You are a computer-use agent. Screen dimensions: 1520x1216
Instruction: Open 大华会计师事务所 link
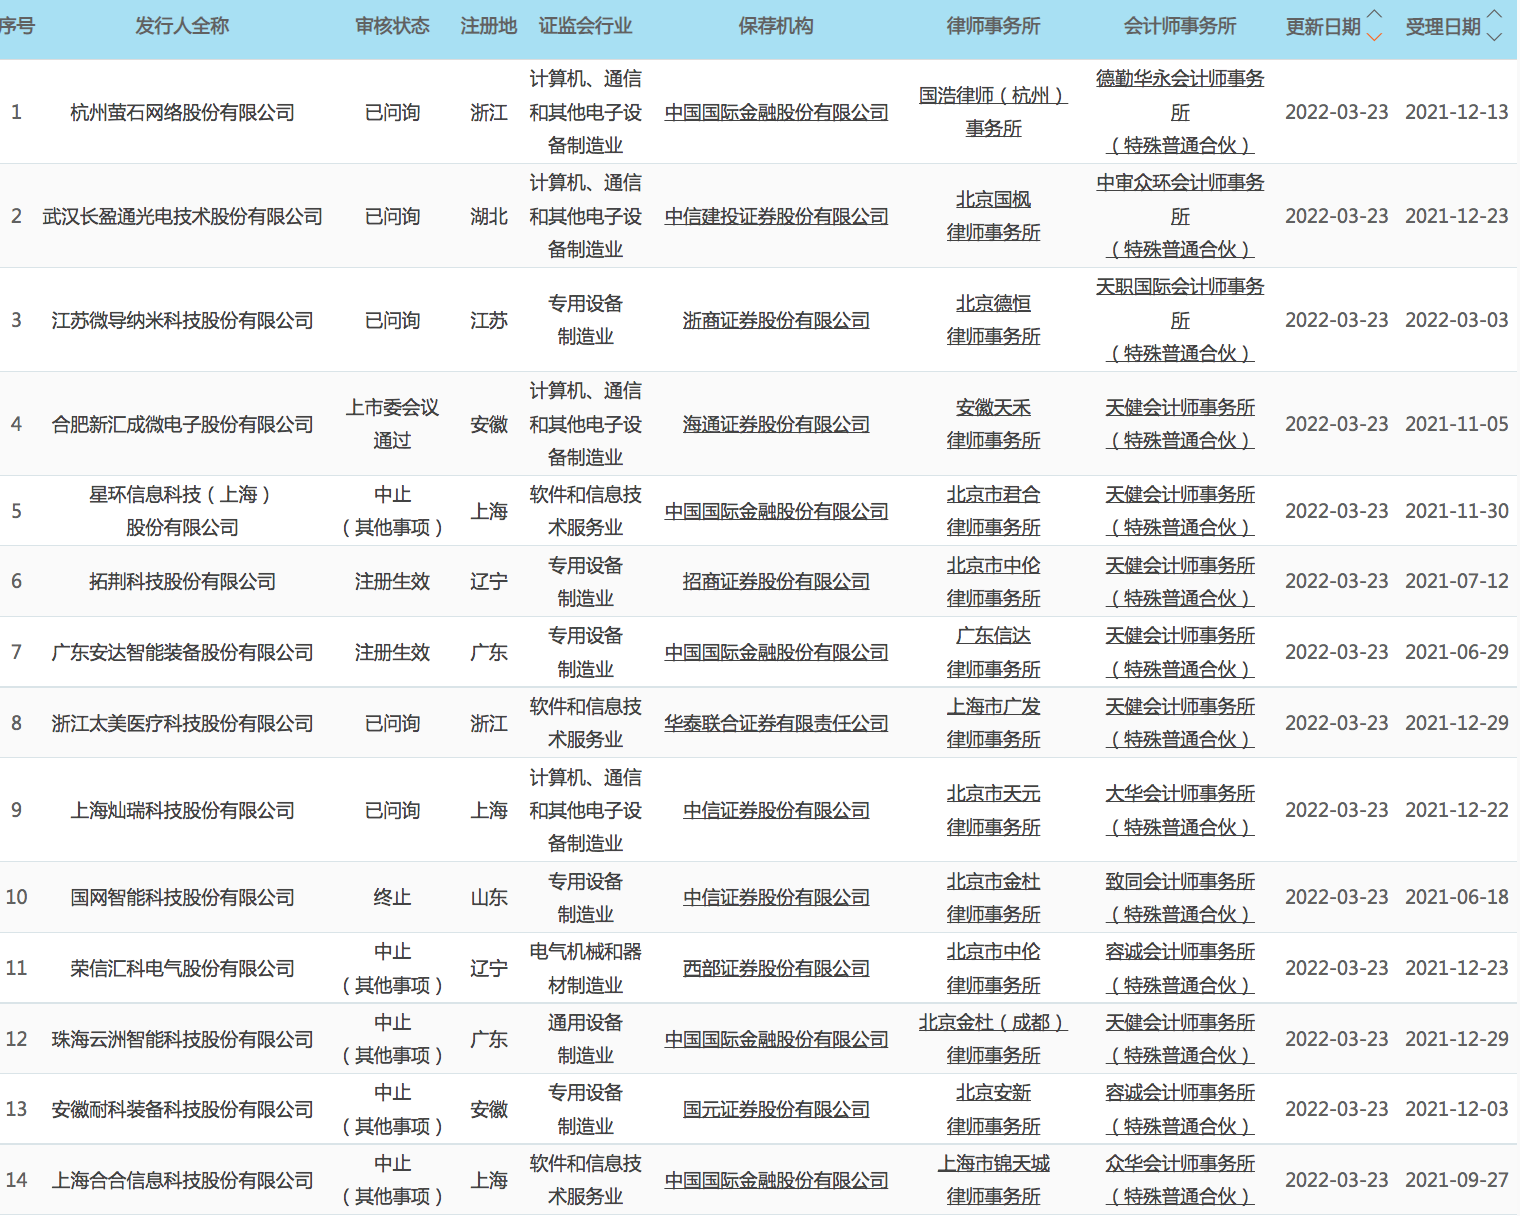pyautogui.click(x=1180, y=810)
